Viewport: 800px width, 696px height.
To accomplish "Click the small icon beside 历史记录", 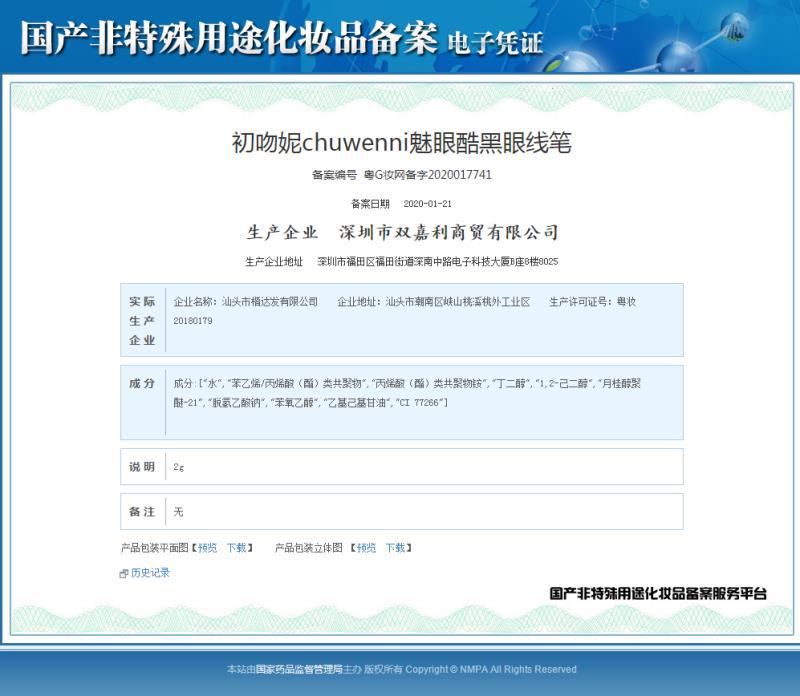I will point(123,574).
